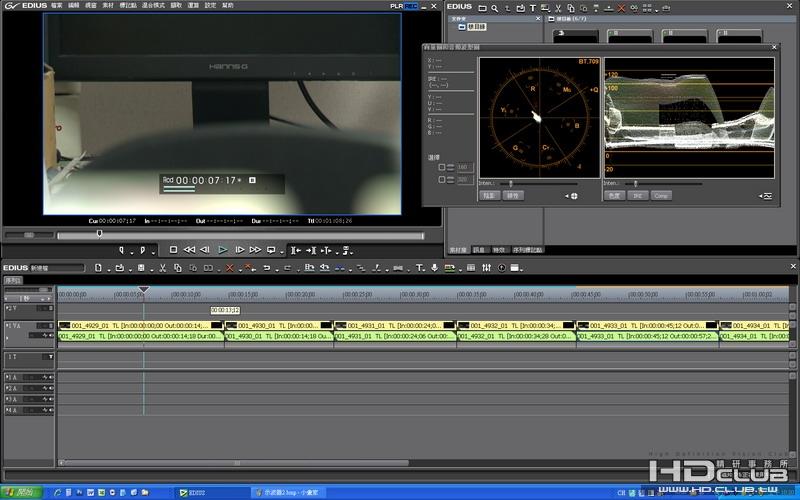
Task: Click the Set In point icon
Action: (121, 250)
